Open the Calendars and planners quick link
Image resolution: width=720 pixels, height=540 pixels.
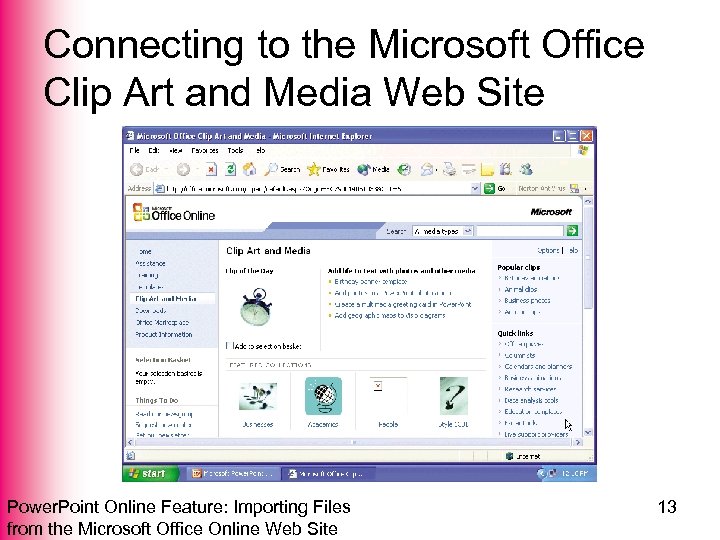coord(538,366)
